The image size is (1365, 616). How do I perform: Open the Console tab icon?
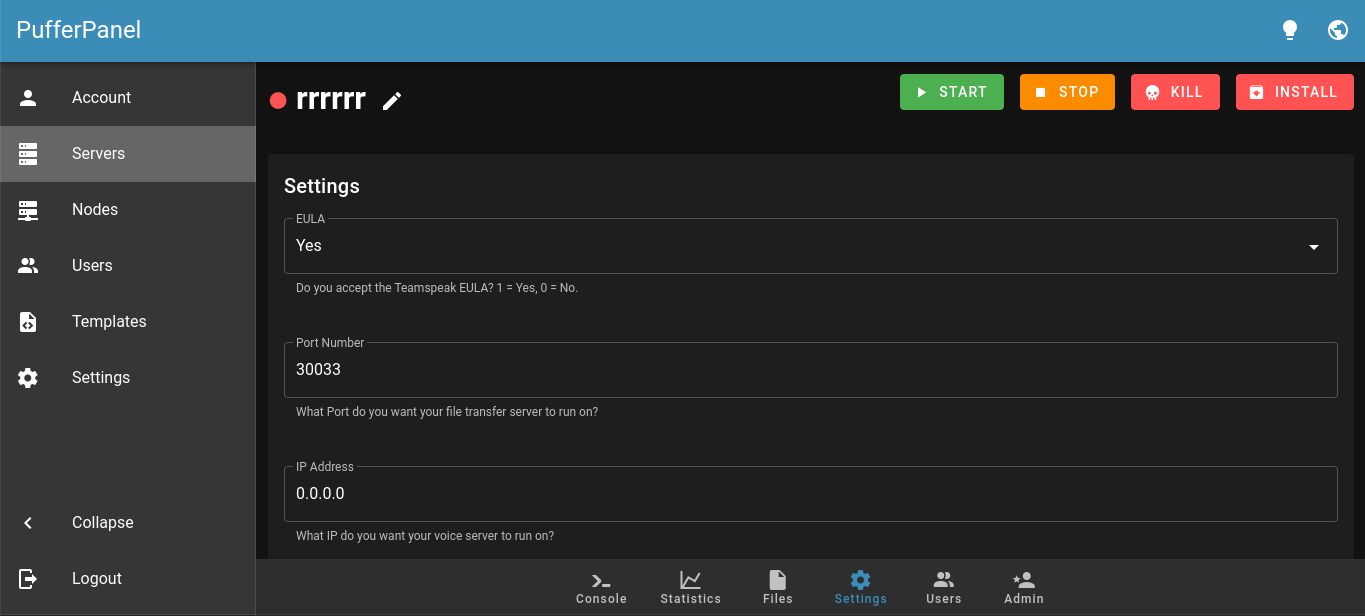[x=601, y=578]
